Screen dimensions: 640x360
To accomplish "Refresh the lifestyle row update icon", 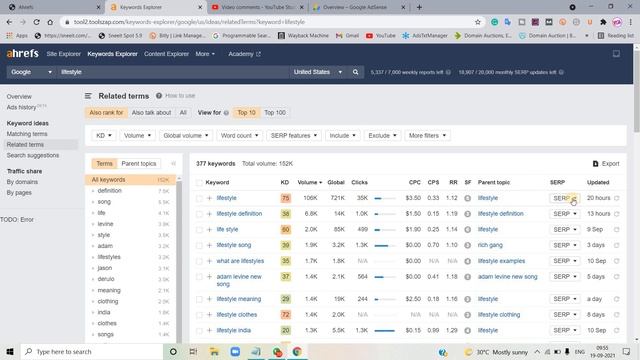I will pos(617,198).
